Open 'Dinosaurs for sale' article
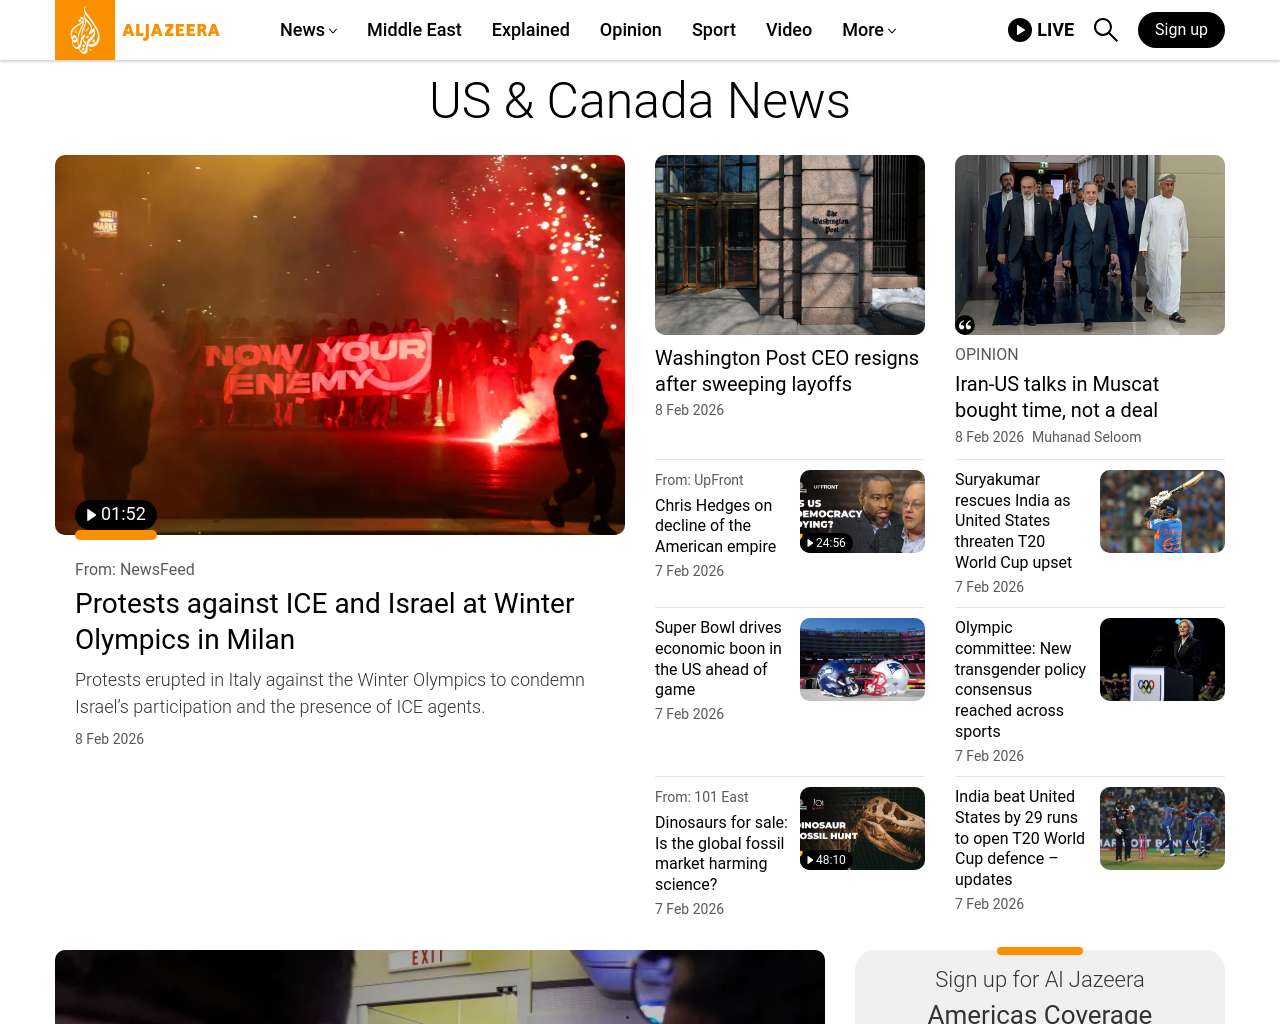 point(721,853)
